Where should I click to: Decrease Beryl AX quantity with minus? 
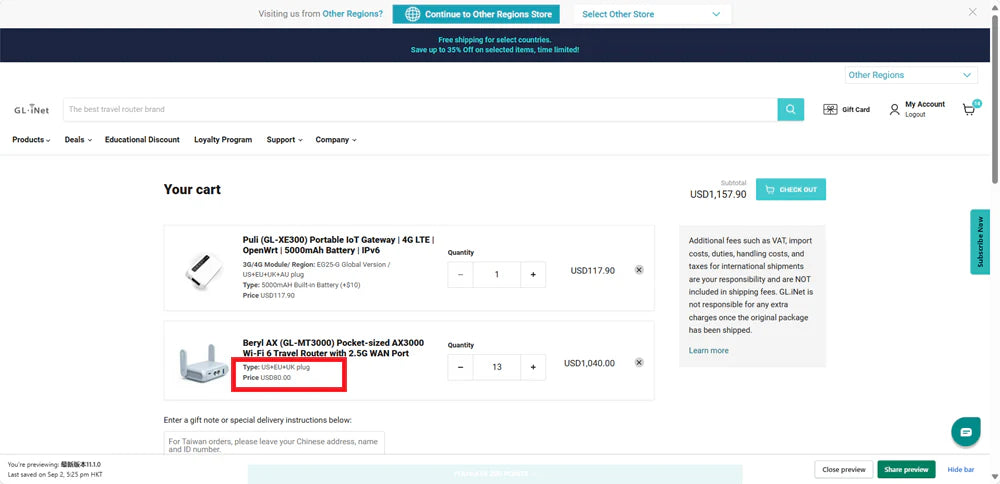461,367
